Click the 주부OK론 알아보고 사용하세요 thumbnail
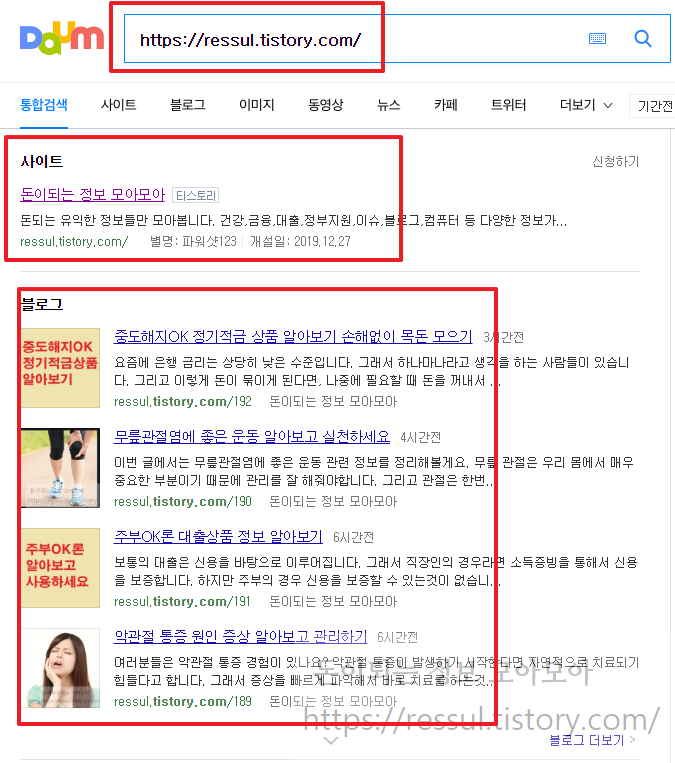675x763 pixels. tap(60, 568)
